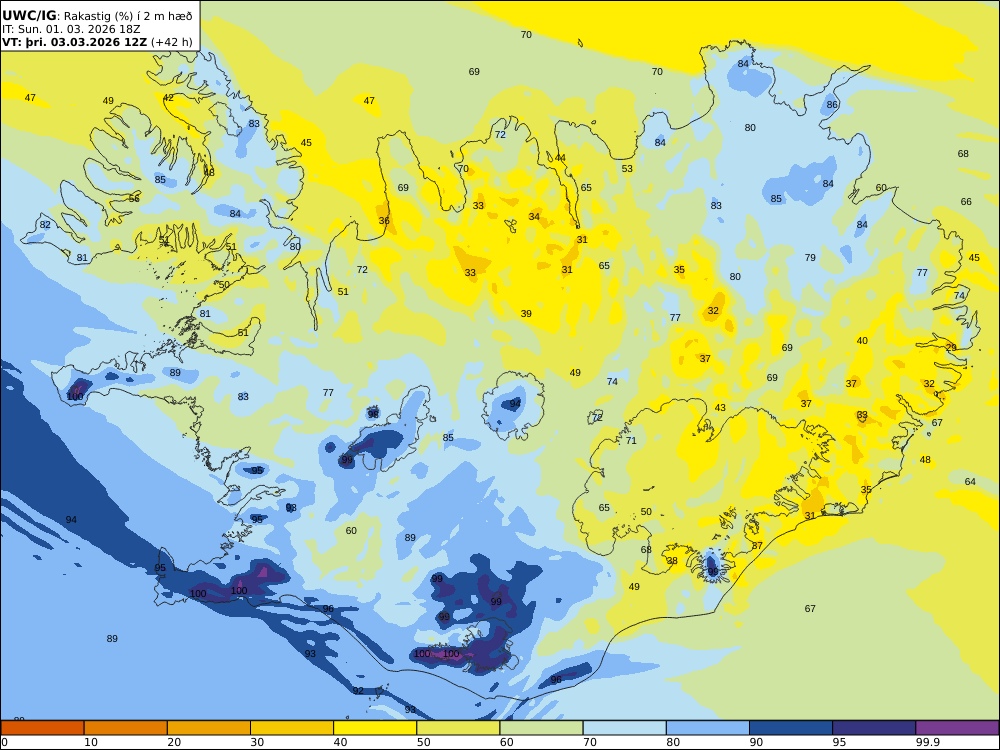Click the humidity value '64' on the map

tap(970, 482)
